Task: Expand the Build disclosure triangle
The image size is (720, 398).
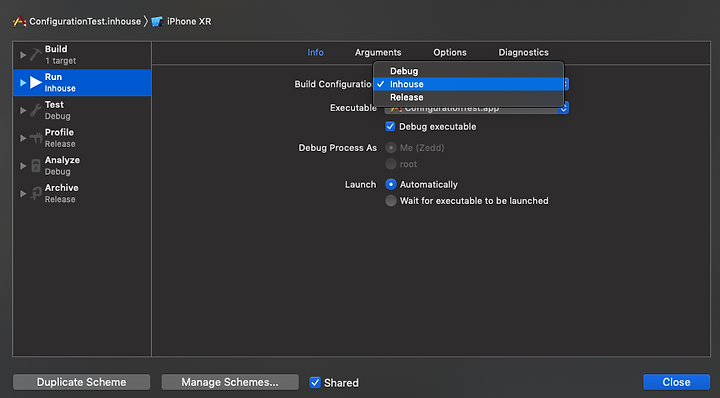Action: tap(23, 55)
